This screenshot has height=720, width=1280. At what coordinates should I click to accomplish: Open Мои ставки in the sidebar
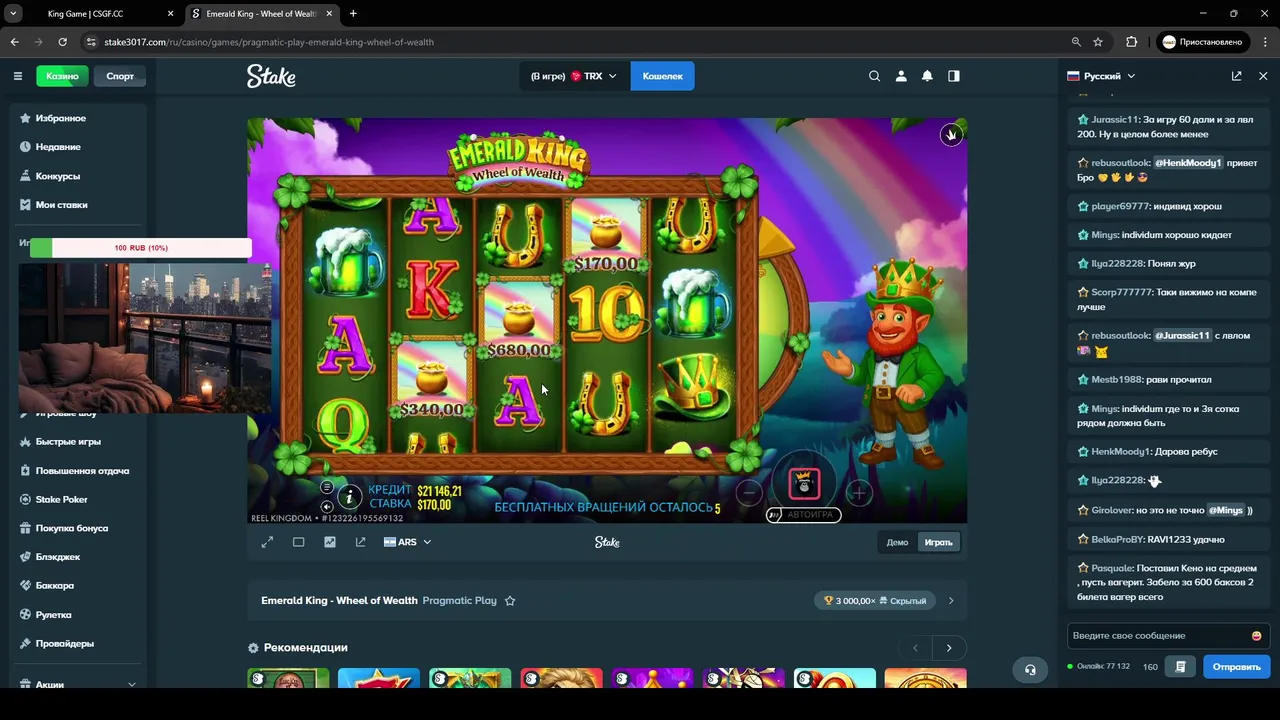[78, 205]
